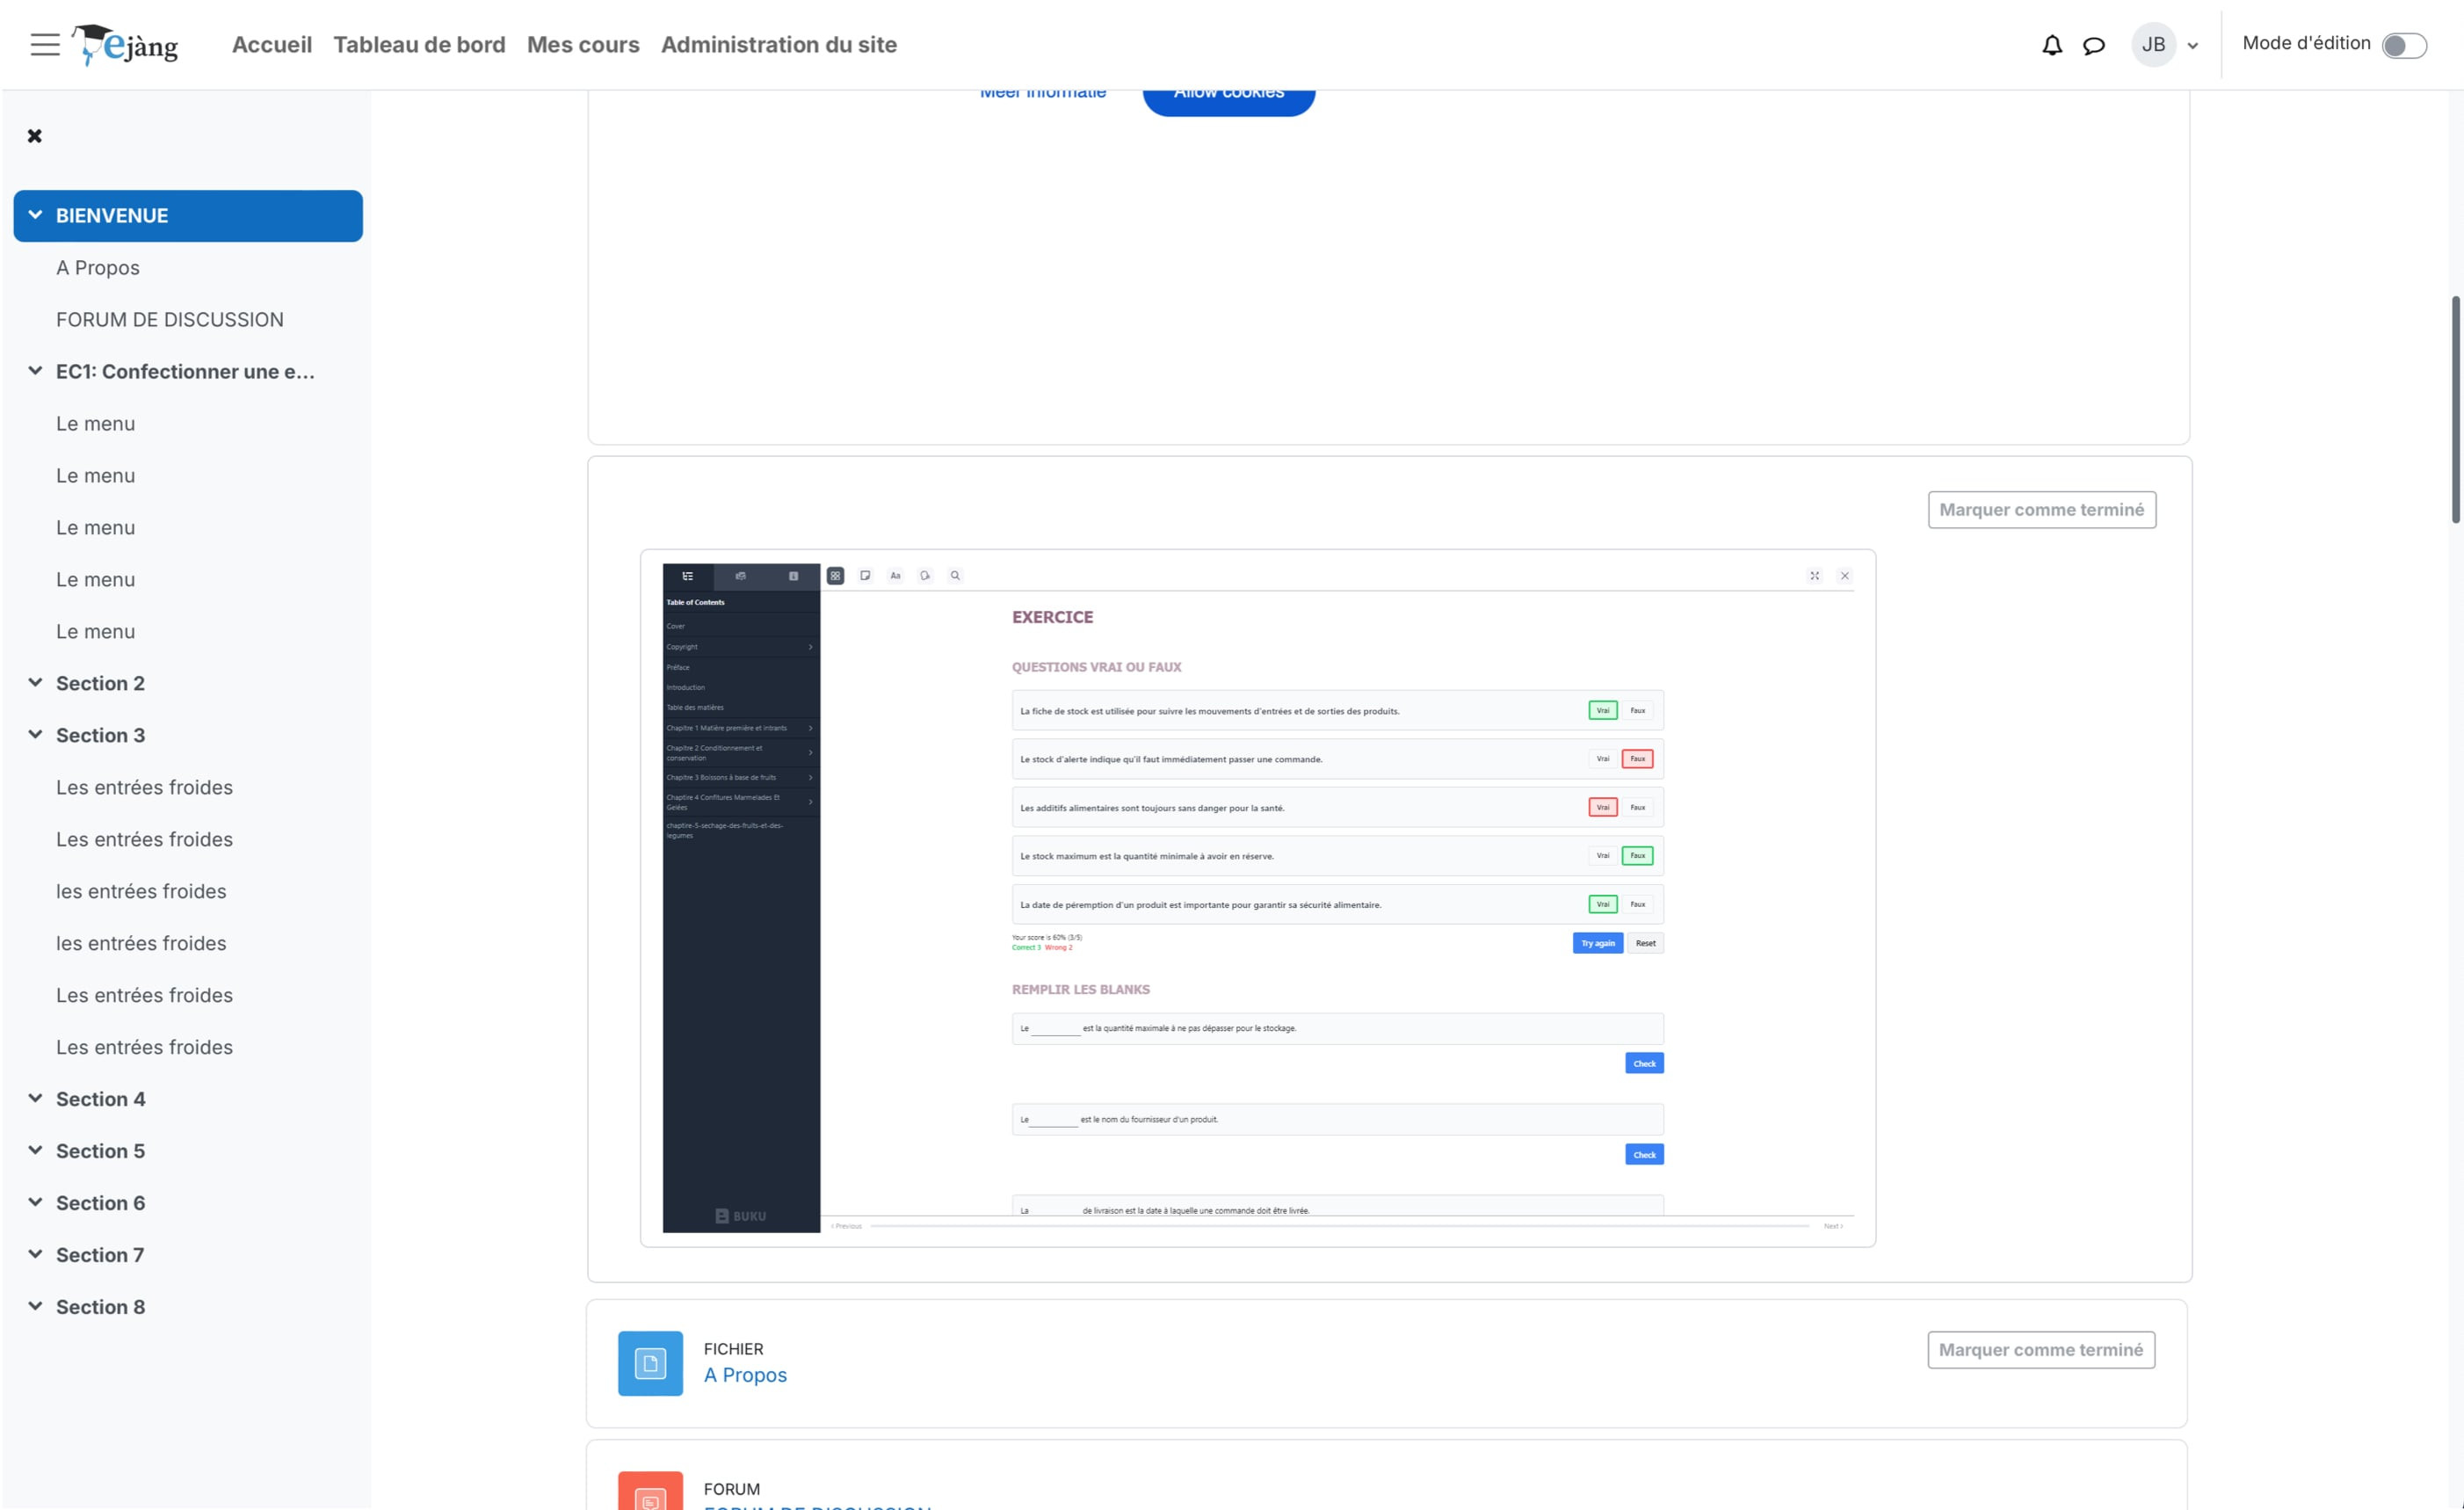Image resolution: width=2464 pixels, height=1510 pixels.
Task: Click the A Propos file icon
Action: (650, 1362)
